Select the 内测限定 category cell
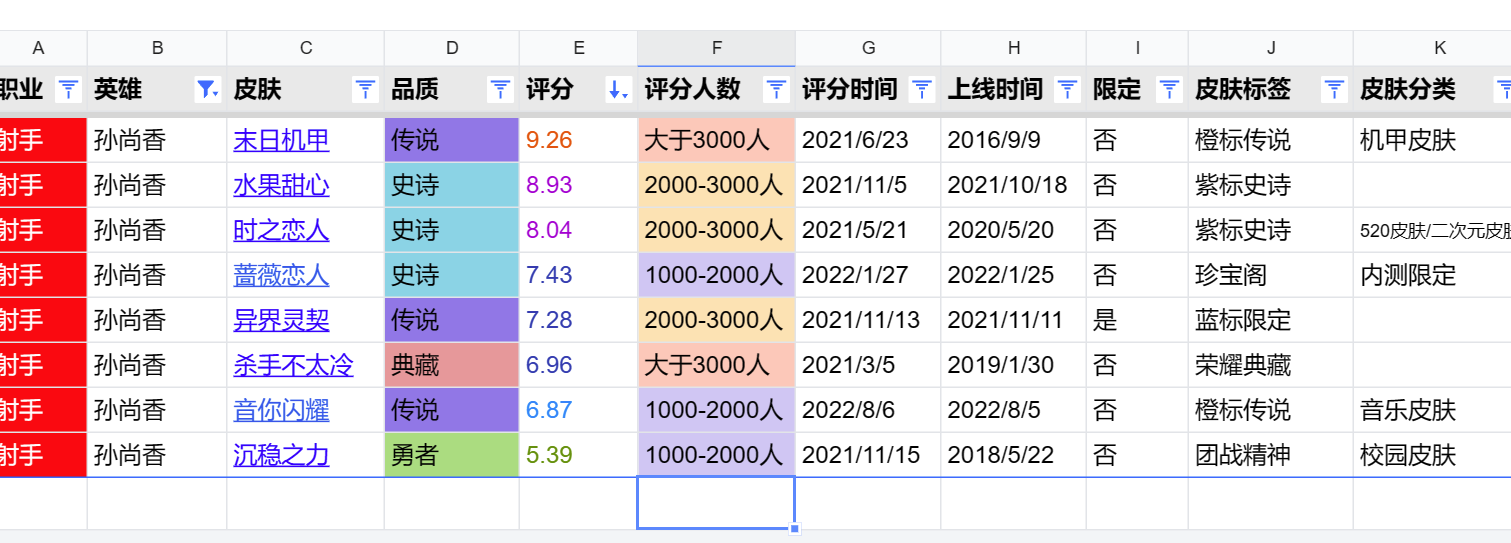The height and width of the screenshot is (543, 1511). tap(1432, 275)
